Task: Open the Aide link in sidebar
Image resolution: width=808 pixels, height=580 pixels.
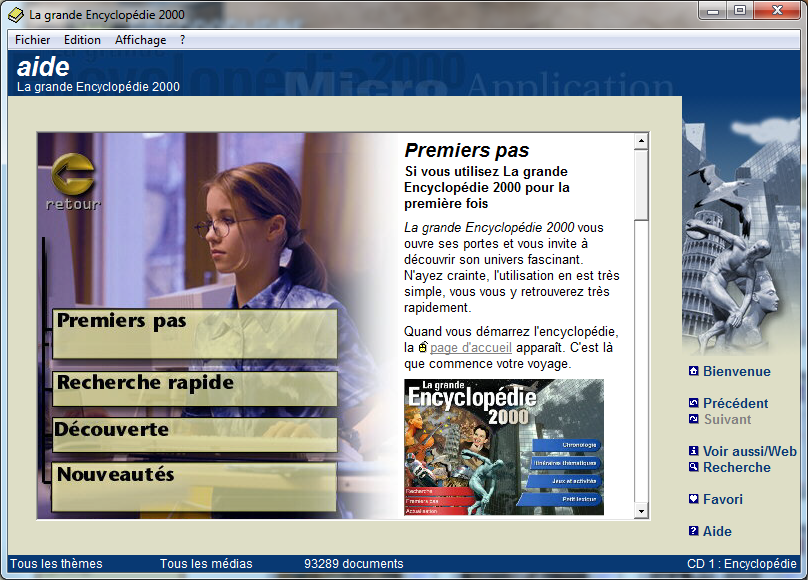Action: (x=717, y=531)
